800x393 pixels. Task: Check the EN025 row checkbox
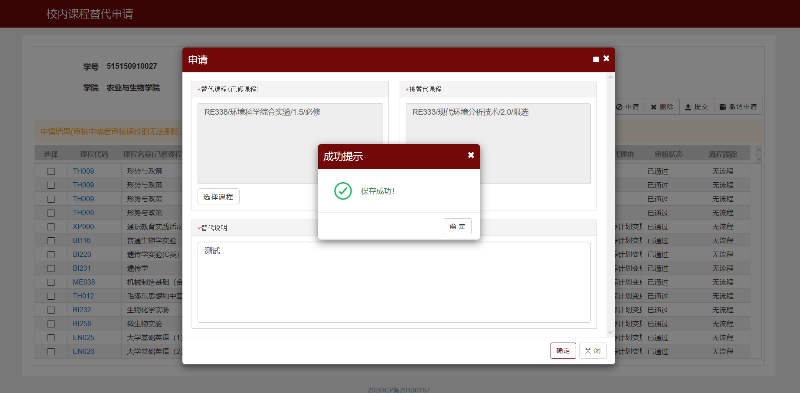51,337
